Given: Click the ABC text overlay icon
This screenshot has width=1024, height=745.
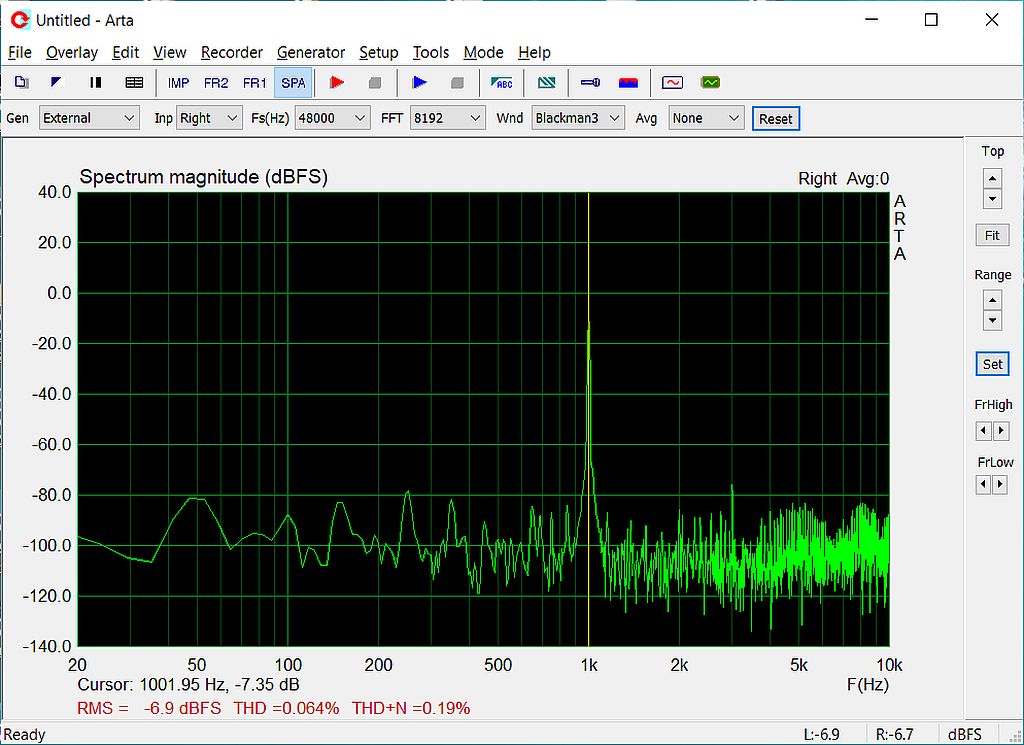Looking at the screenshot, I should [x=502, y=83].
